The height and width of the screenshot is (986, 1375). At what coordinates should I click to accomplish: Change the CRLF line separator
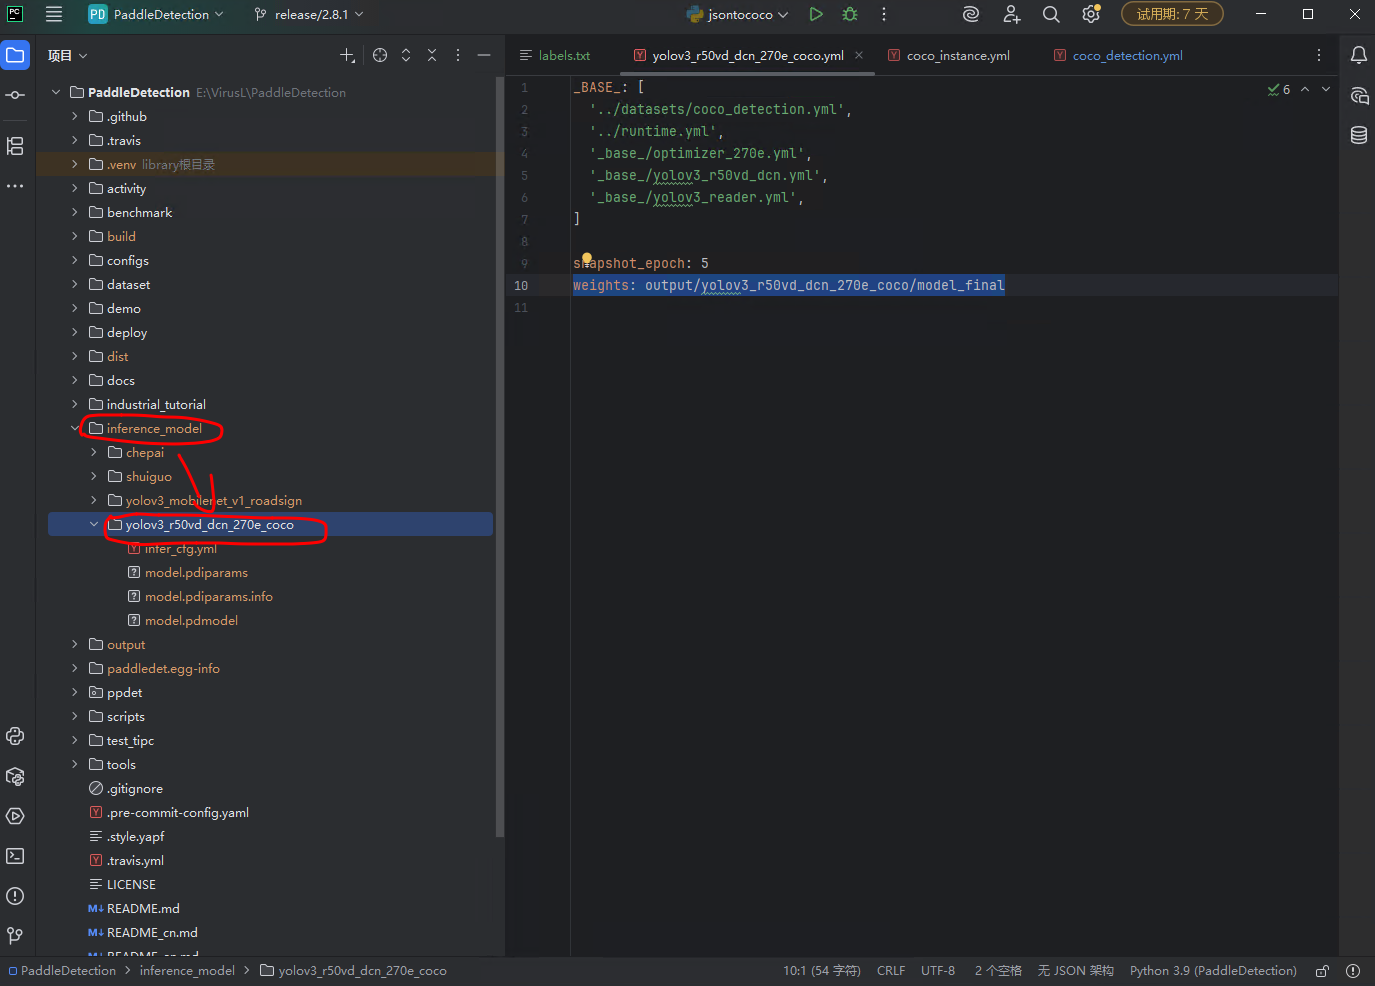[x=891, y=971]
